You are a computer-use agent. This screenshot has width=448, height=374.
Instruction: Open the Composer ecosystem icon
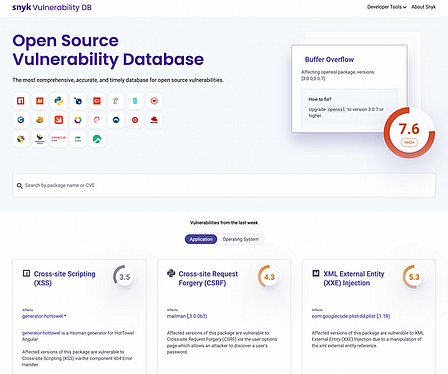tap(116, 101)
